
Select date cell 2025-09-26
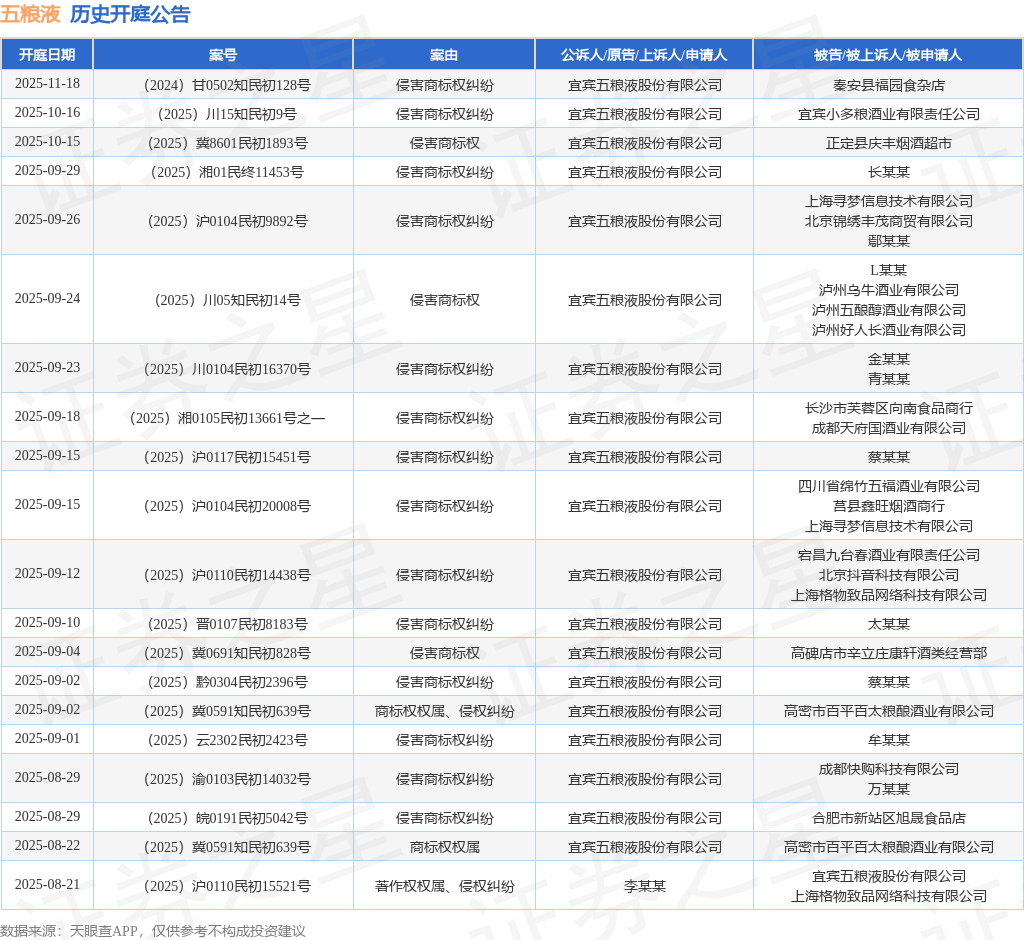click(47, 219)
